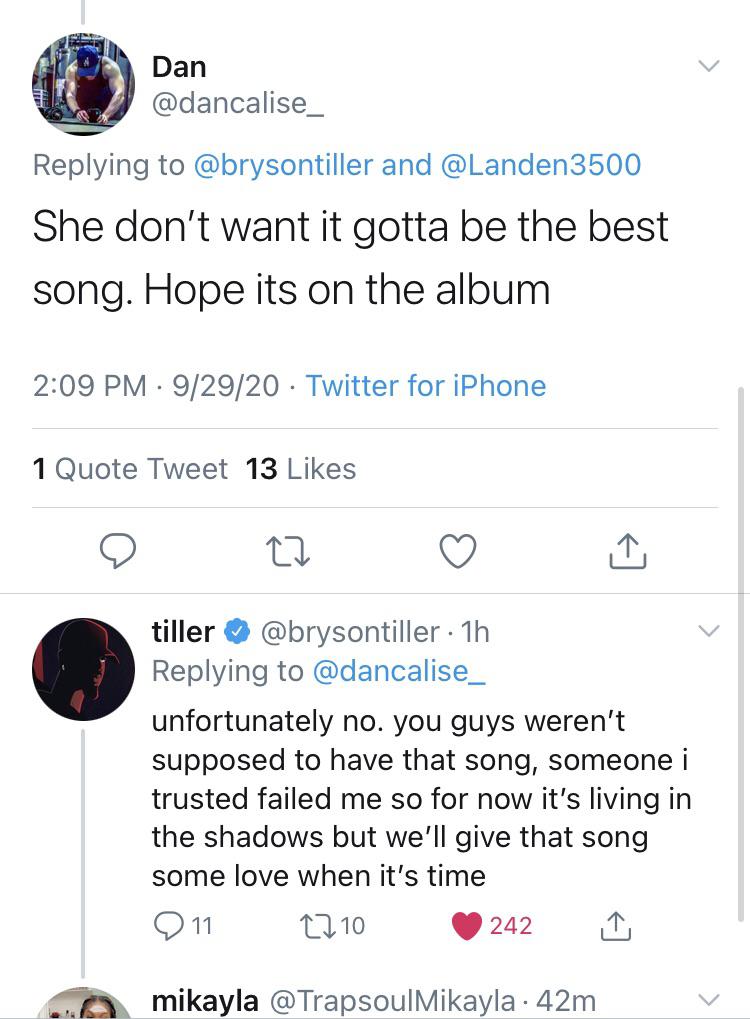The image size is (750, 1019).
Task: Open the dropdown chevron on mikayla's reply
Action: [x=709, y=1000]
